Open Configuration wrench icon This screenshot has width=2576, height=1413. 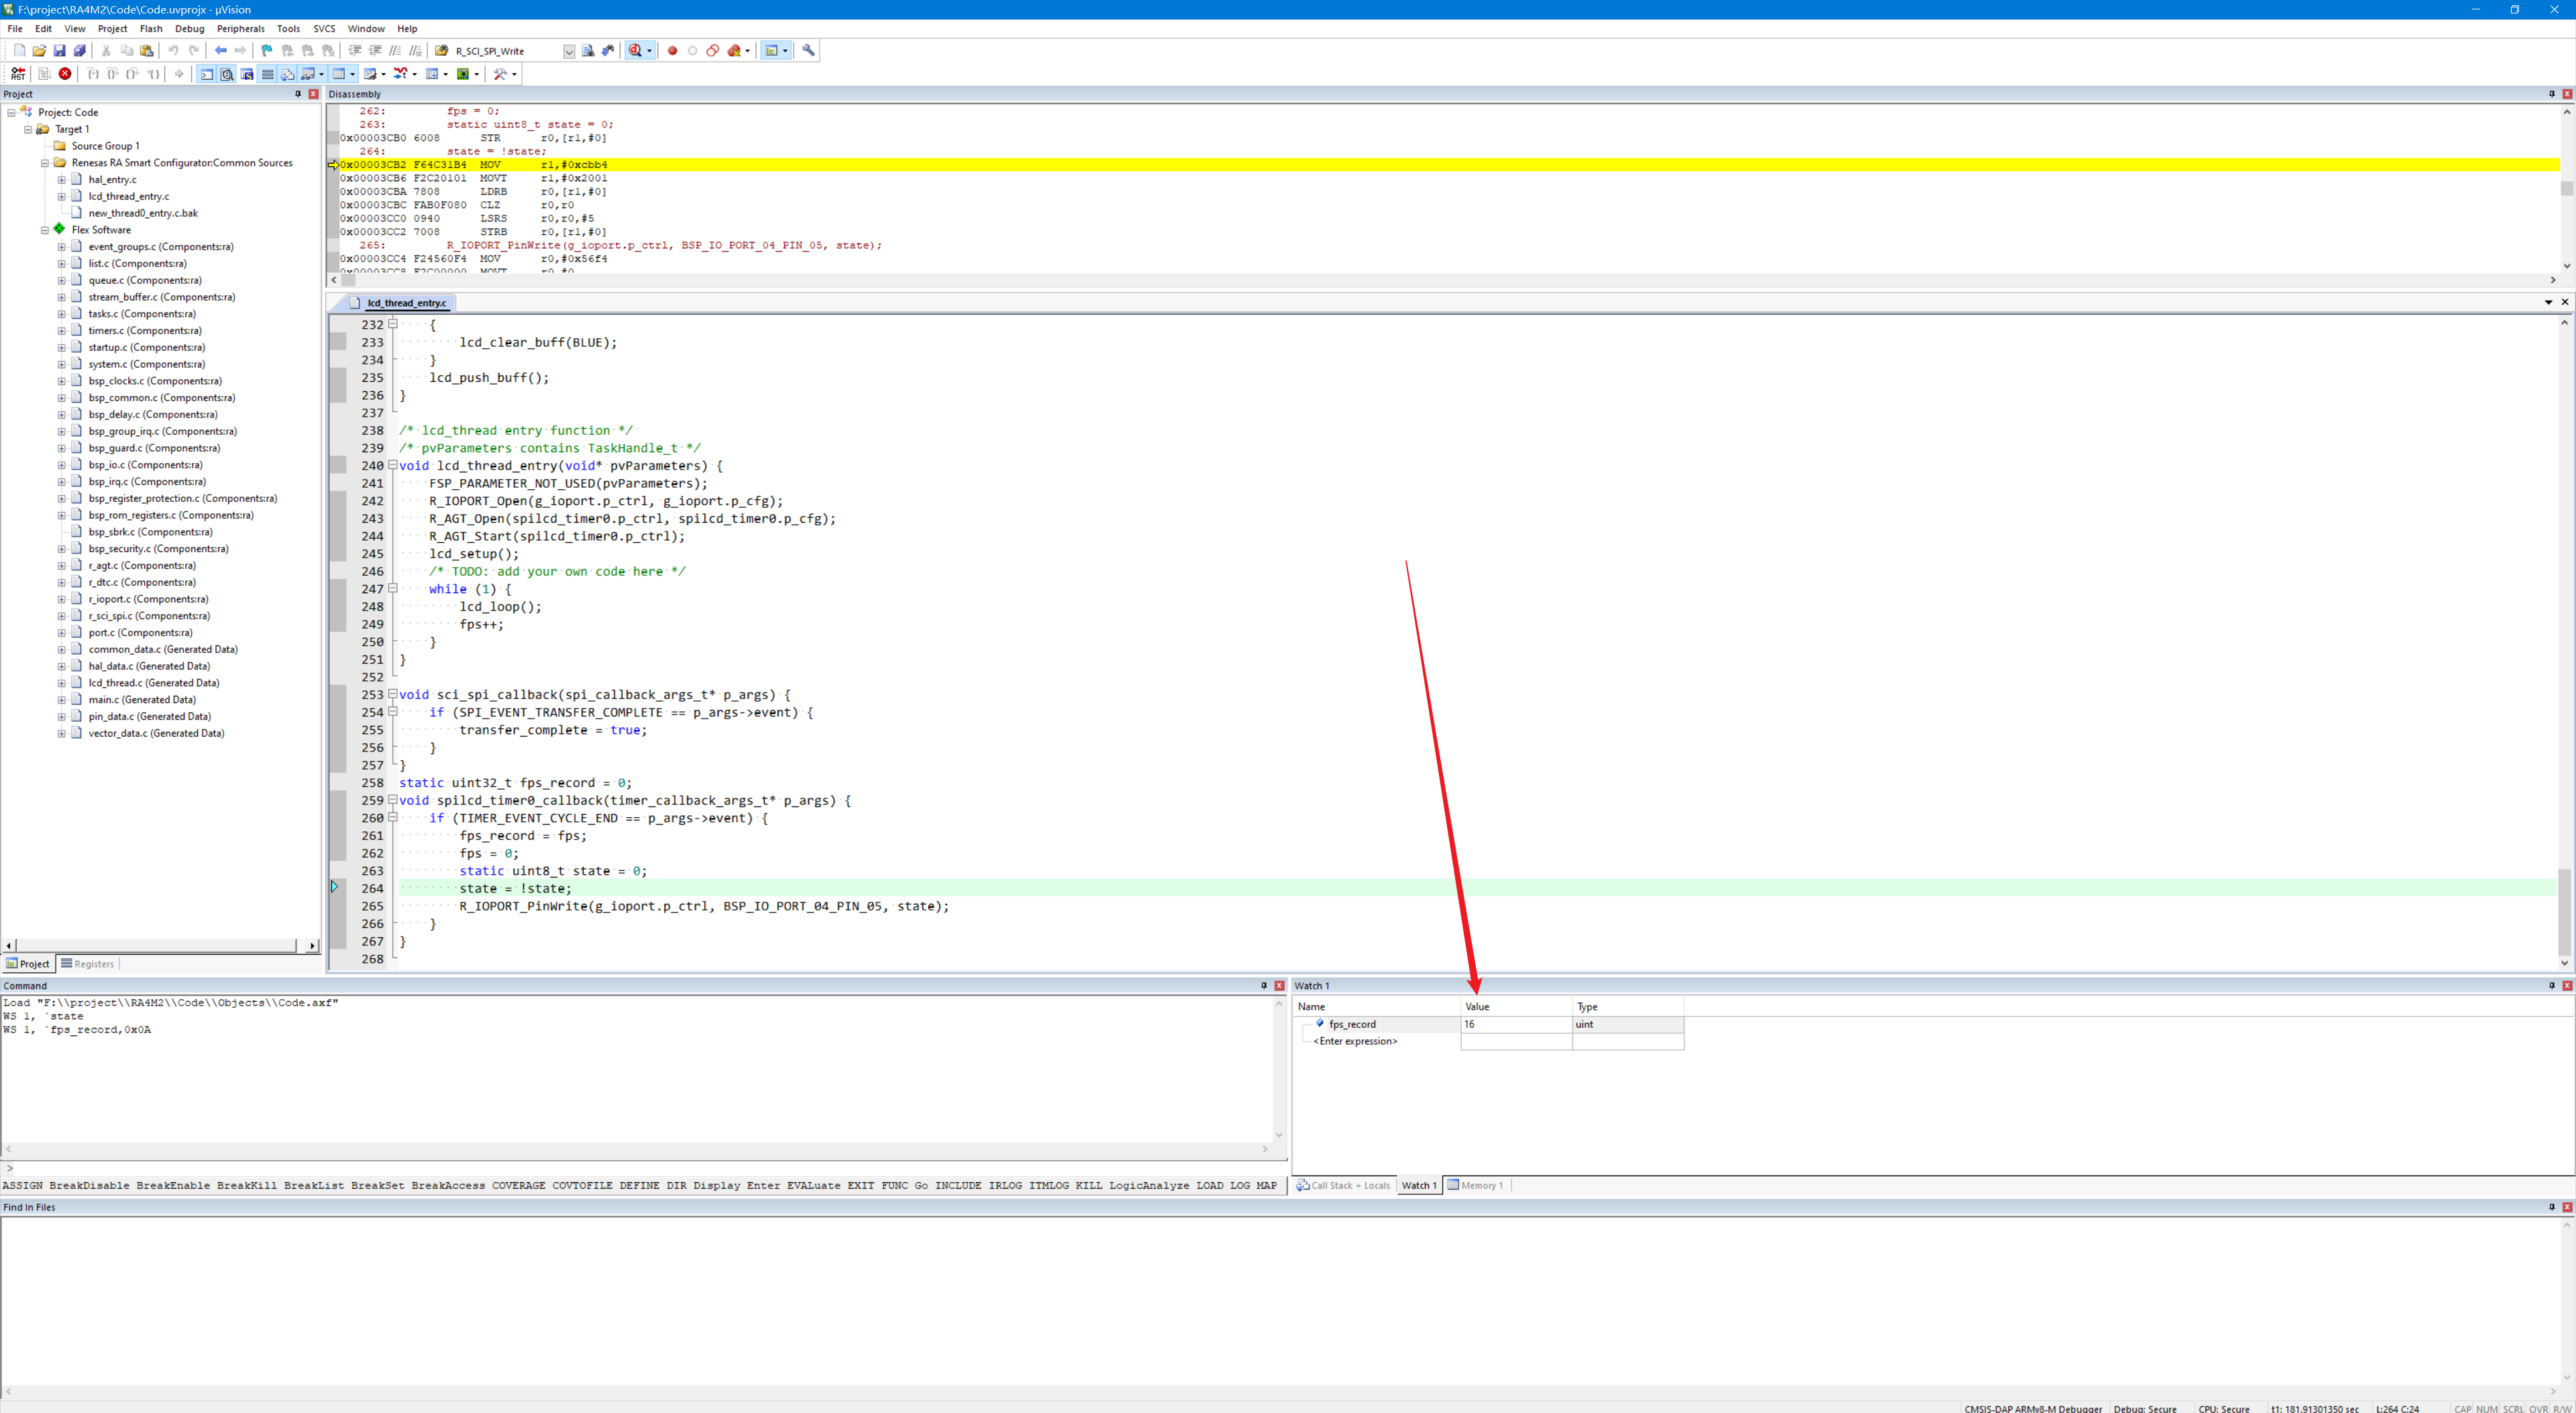pos(809,51)
